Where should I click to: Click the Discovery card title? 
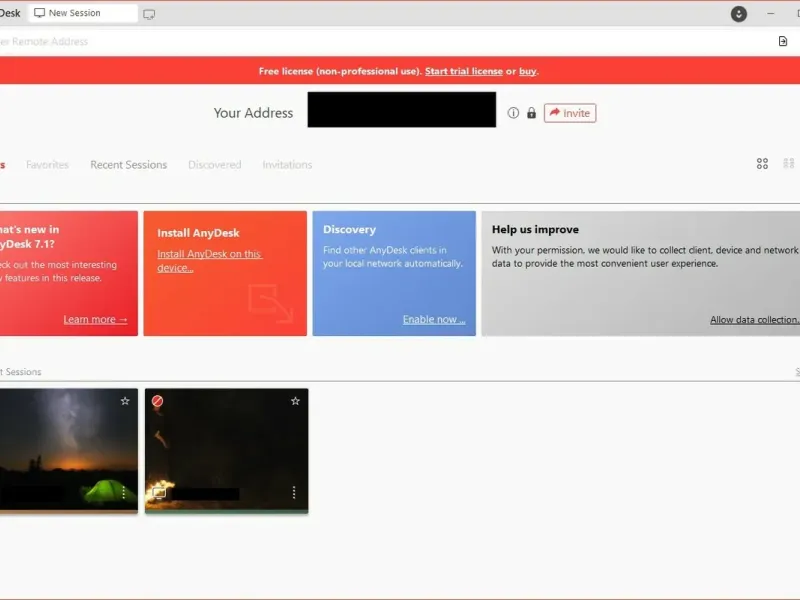coord(349,230)
